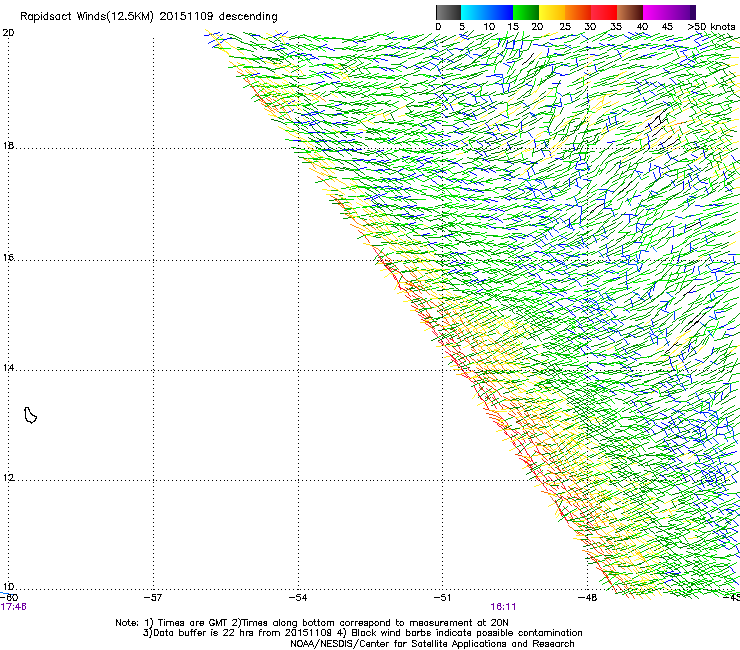740x650 pixels.
Task: Click the latitude label 14
Action: click(8, 368)
